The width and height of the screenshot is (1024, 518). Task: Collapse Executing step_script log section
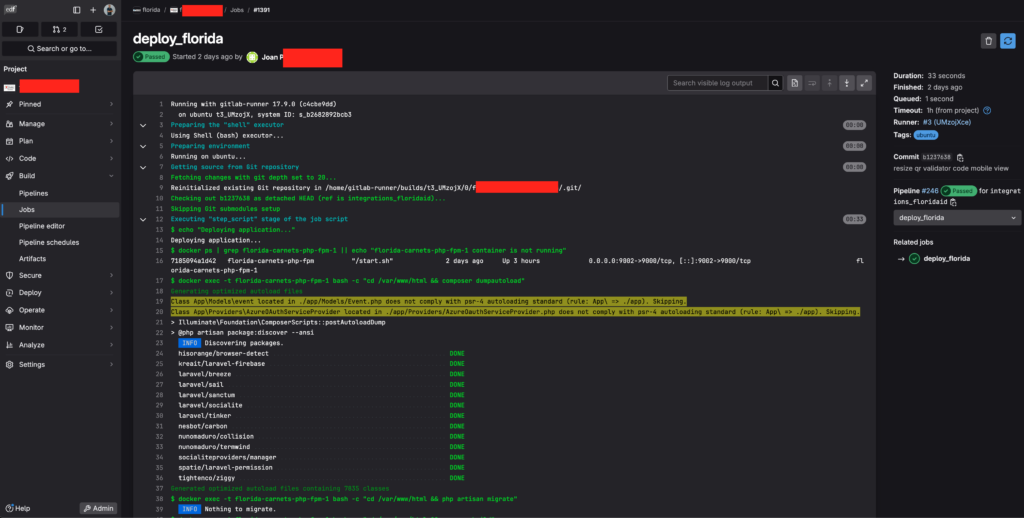[143, 219]
